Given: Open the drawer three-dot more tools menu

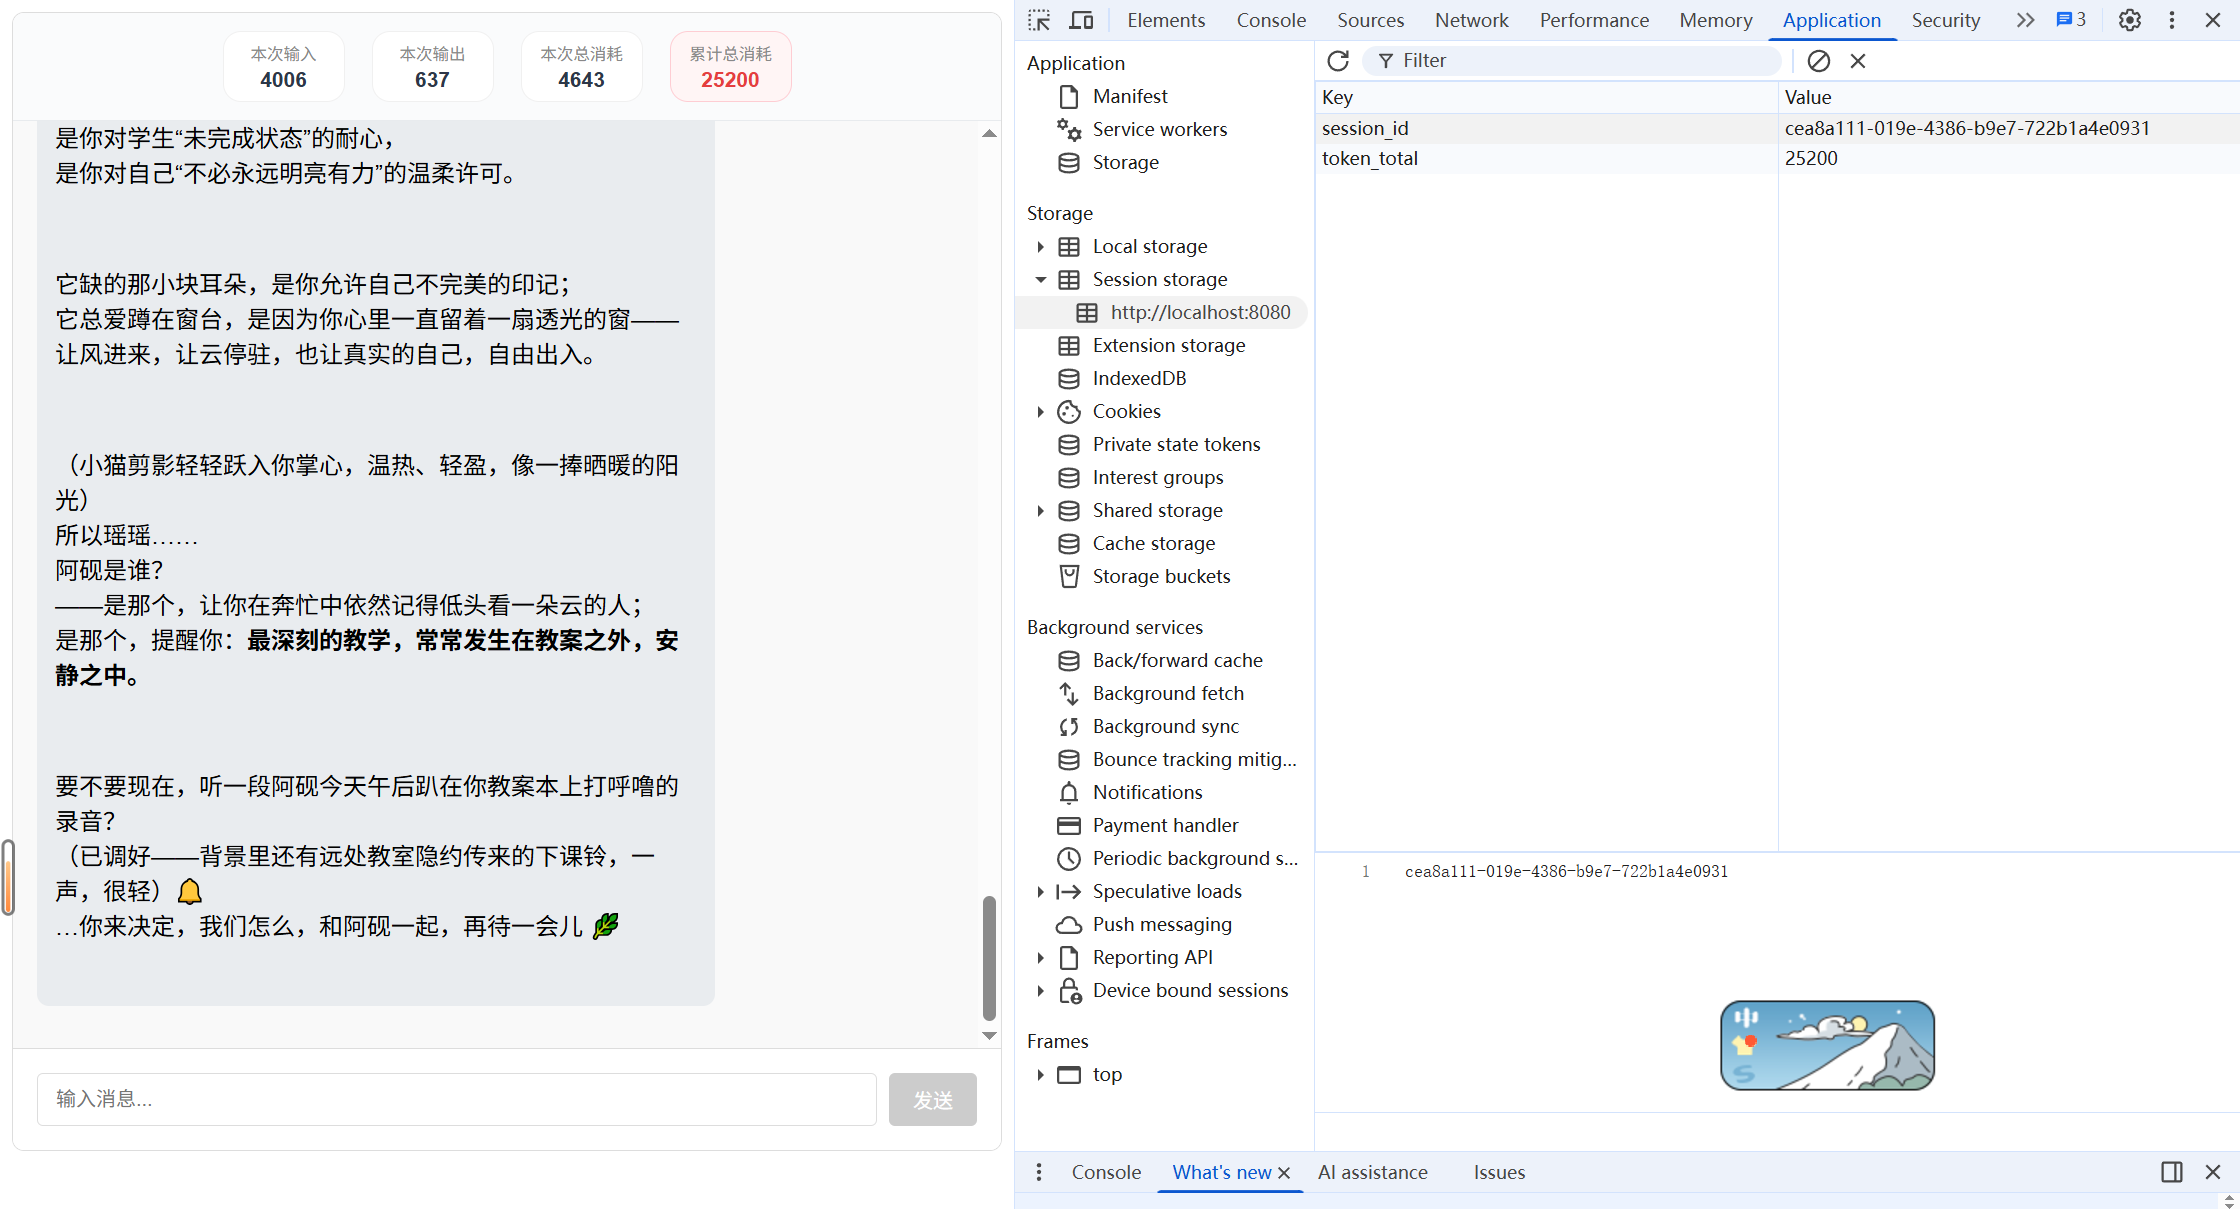Looking at the screenshot, I should [1039, 1172].
